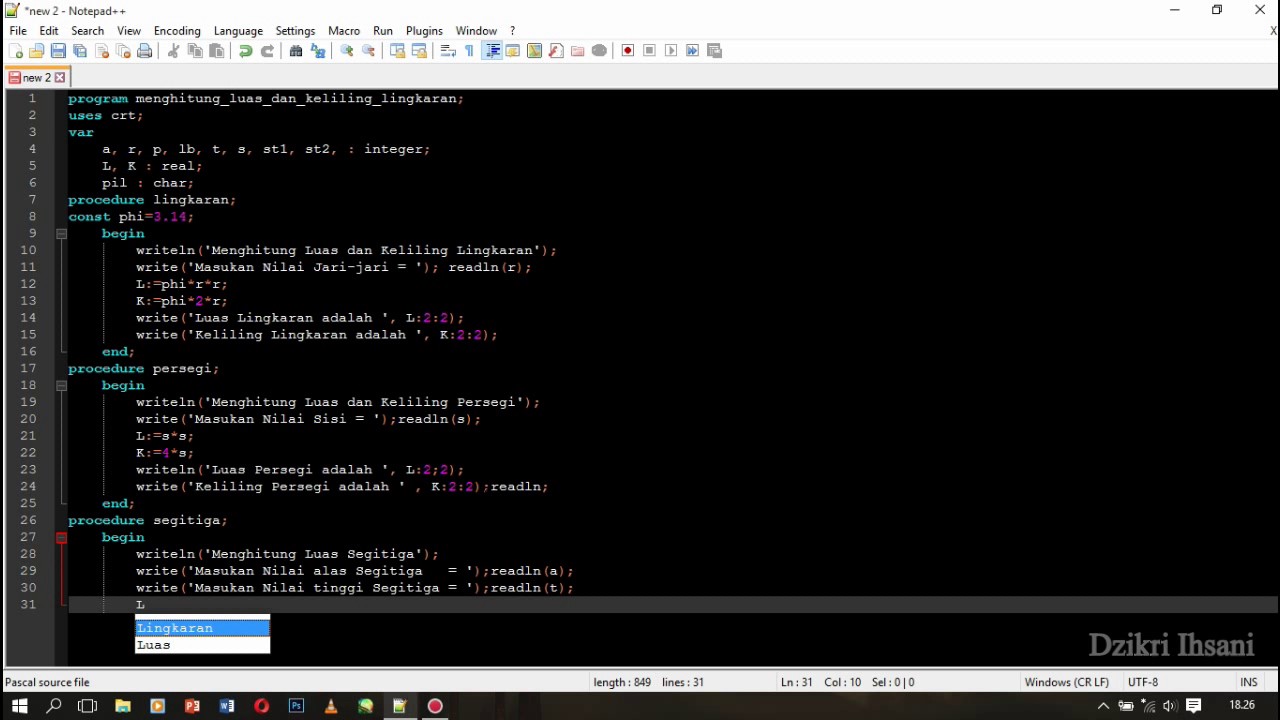
Task: Toggle synchronized vertical scrolling
Action: (x=397, y=51)
